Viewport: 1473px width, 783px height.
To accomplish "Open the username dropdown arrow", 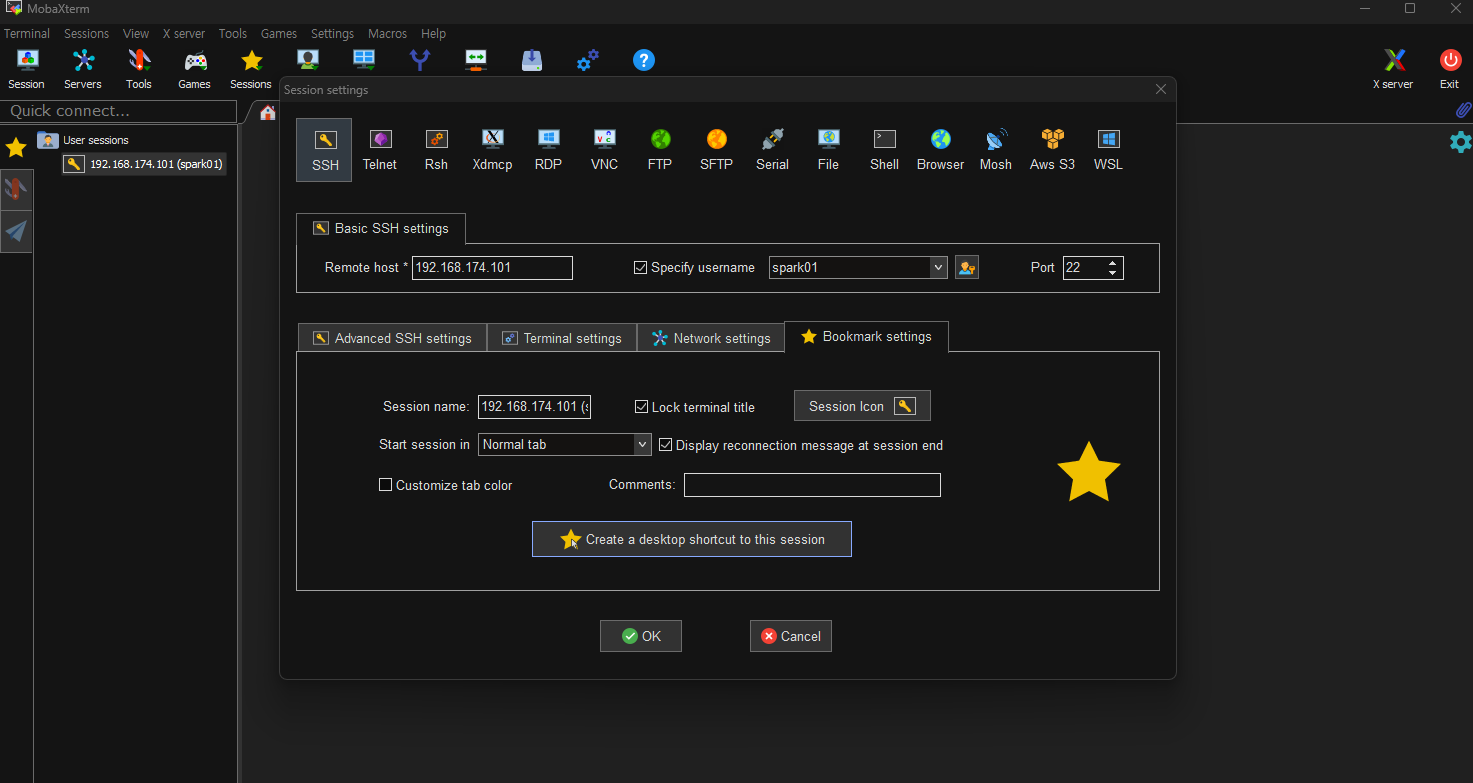I will coord(938,267).
